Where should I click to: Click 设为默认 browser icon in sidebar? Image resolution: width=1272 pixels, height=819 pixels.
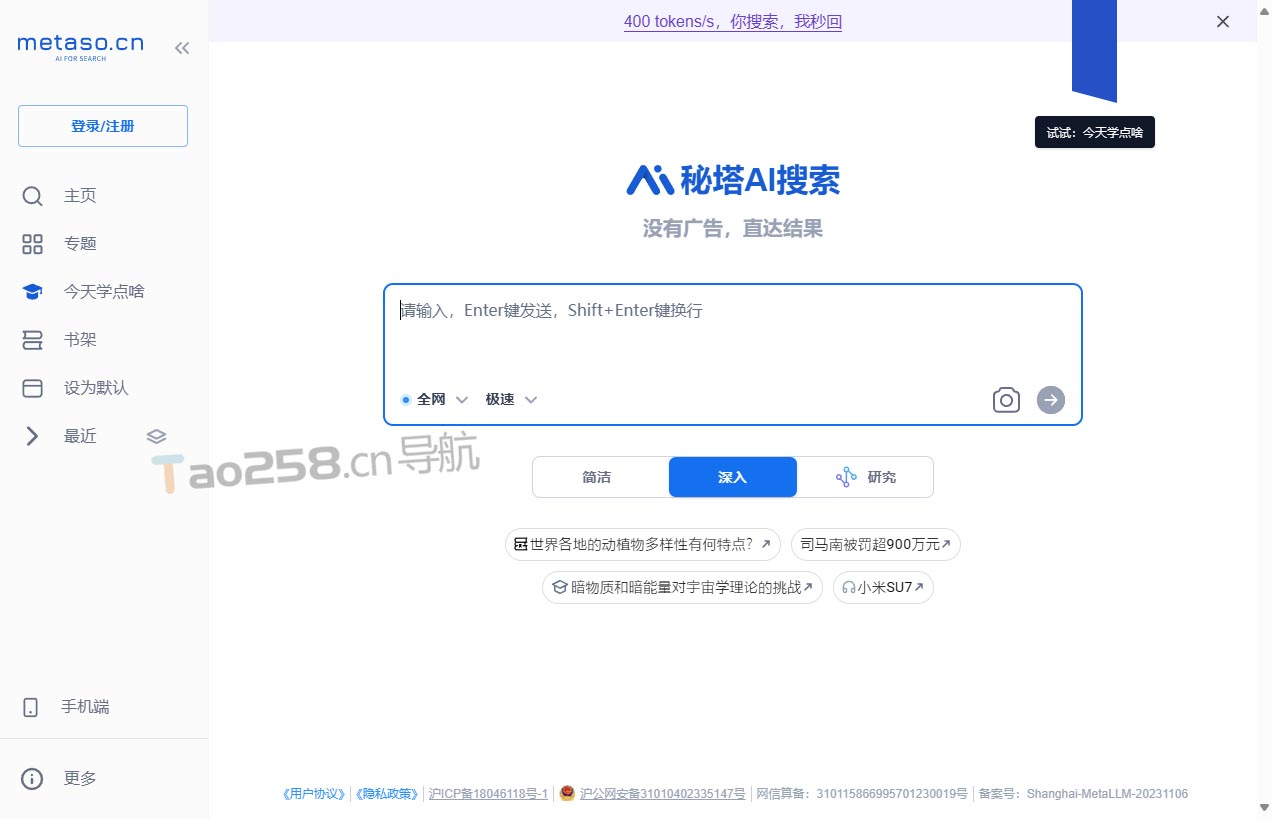click(x=33, y=388)
